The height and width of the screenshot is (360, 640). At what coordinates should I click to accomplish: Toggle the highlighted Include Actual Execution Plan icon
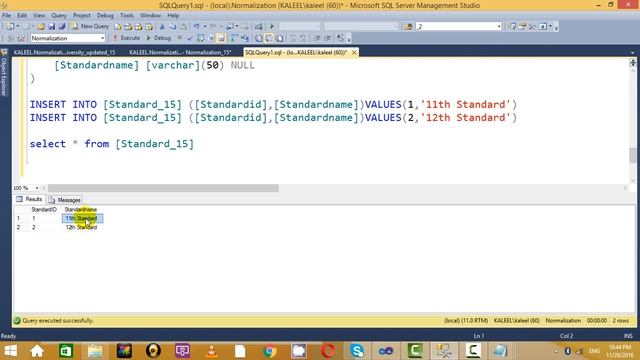[x=221, y=38]
